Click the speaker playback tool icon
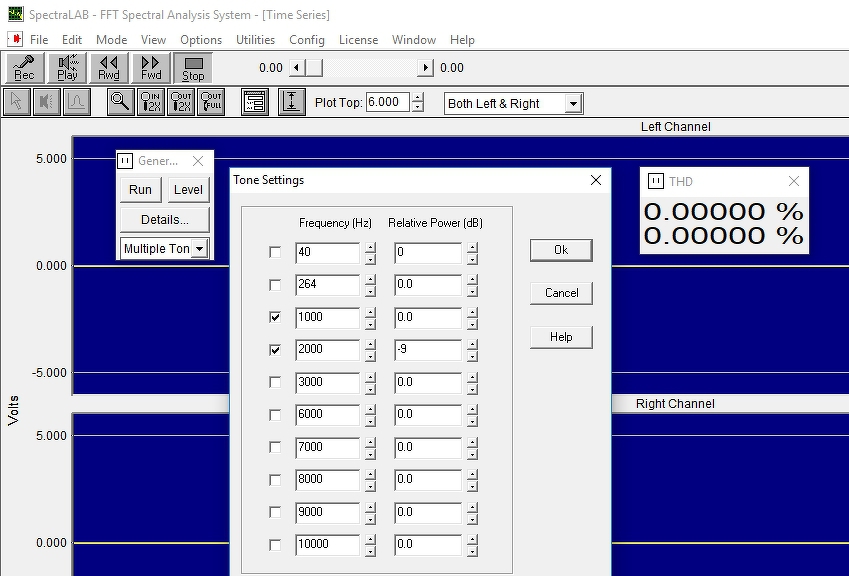This screenshot has height=576, width=849. (x=47, y=102)
